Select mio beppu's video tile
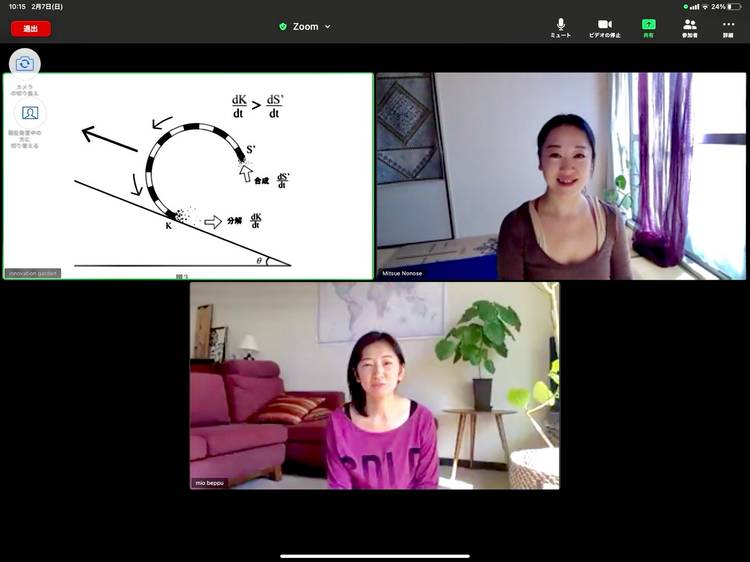The height and width of the screenshot is (562, 750). click(x=375, y=385)
